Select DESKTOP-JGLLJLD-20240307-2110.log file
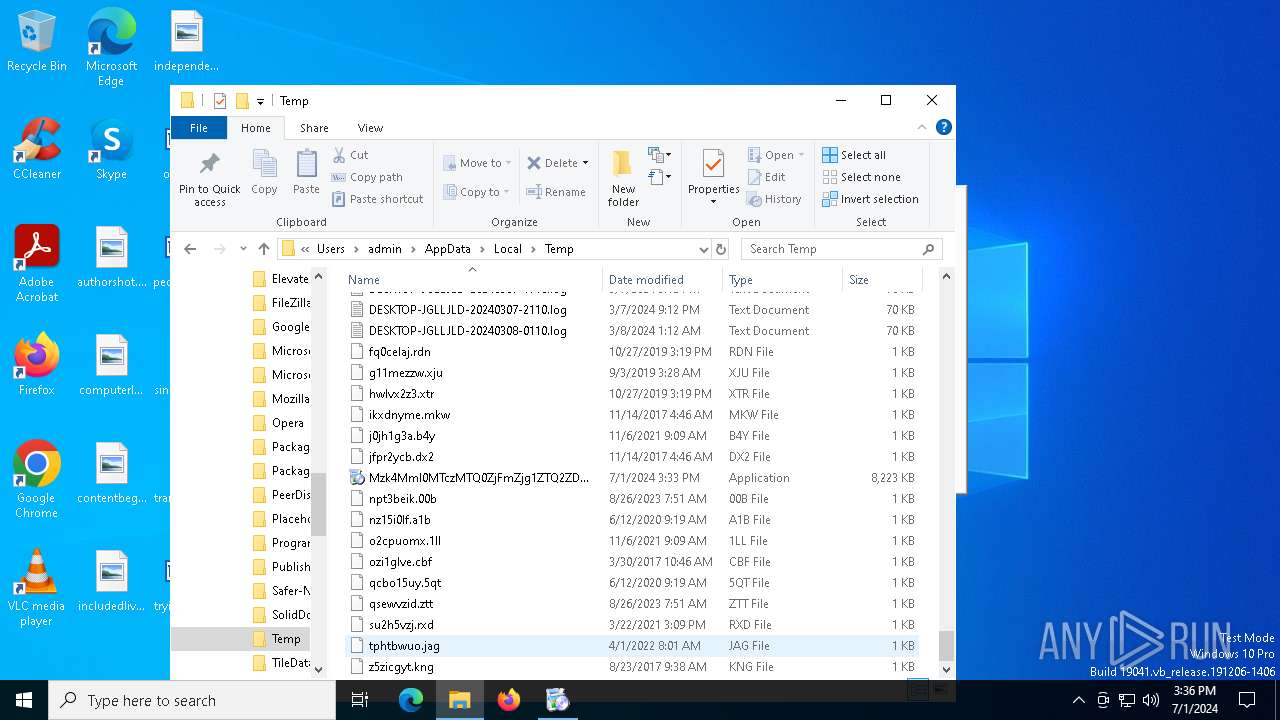The height and width of the screenshot is (720, 1280). pos(631,310)
